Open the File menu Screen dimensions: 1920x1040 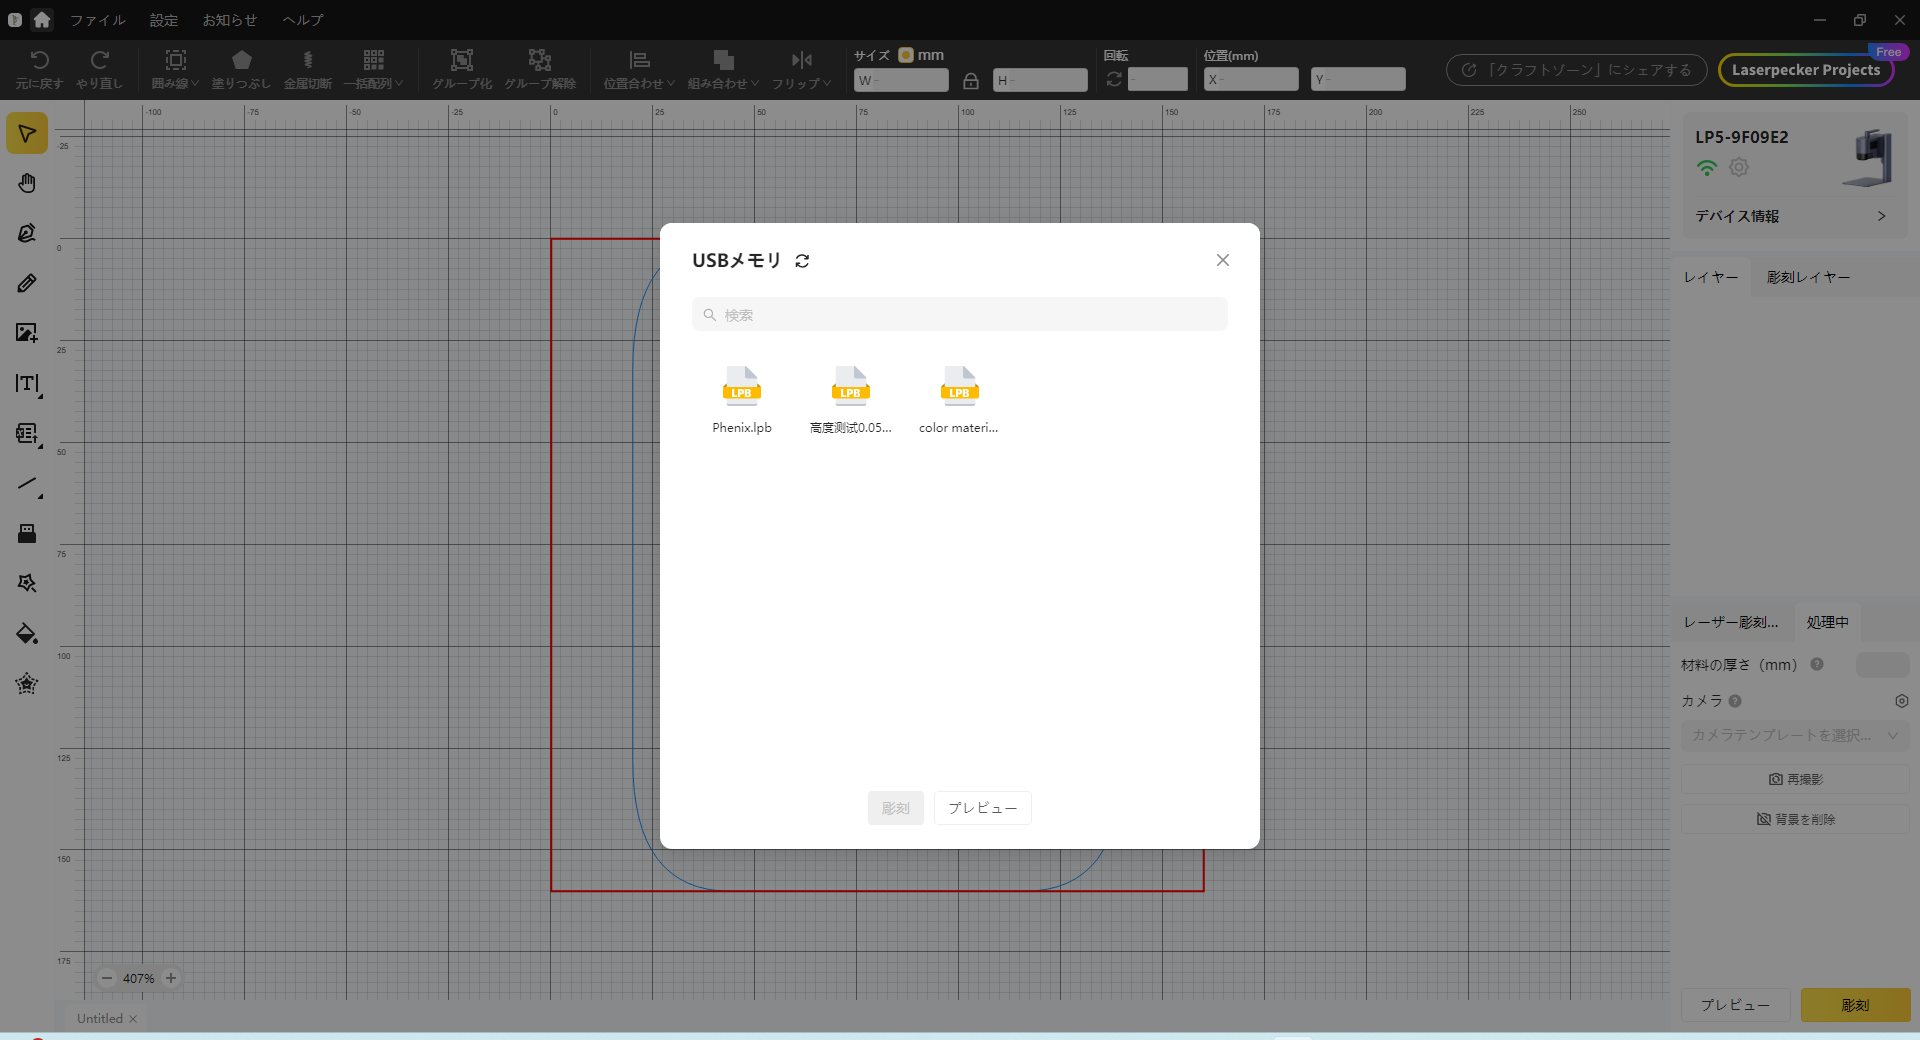pyautogui.click(x=98, y=20)
